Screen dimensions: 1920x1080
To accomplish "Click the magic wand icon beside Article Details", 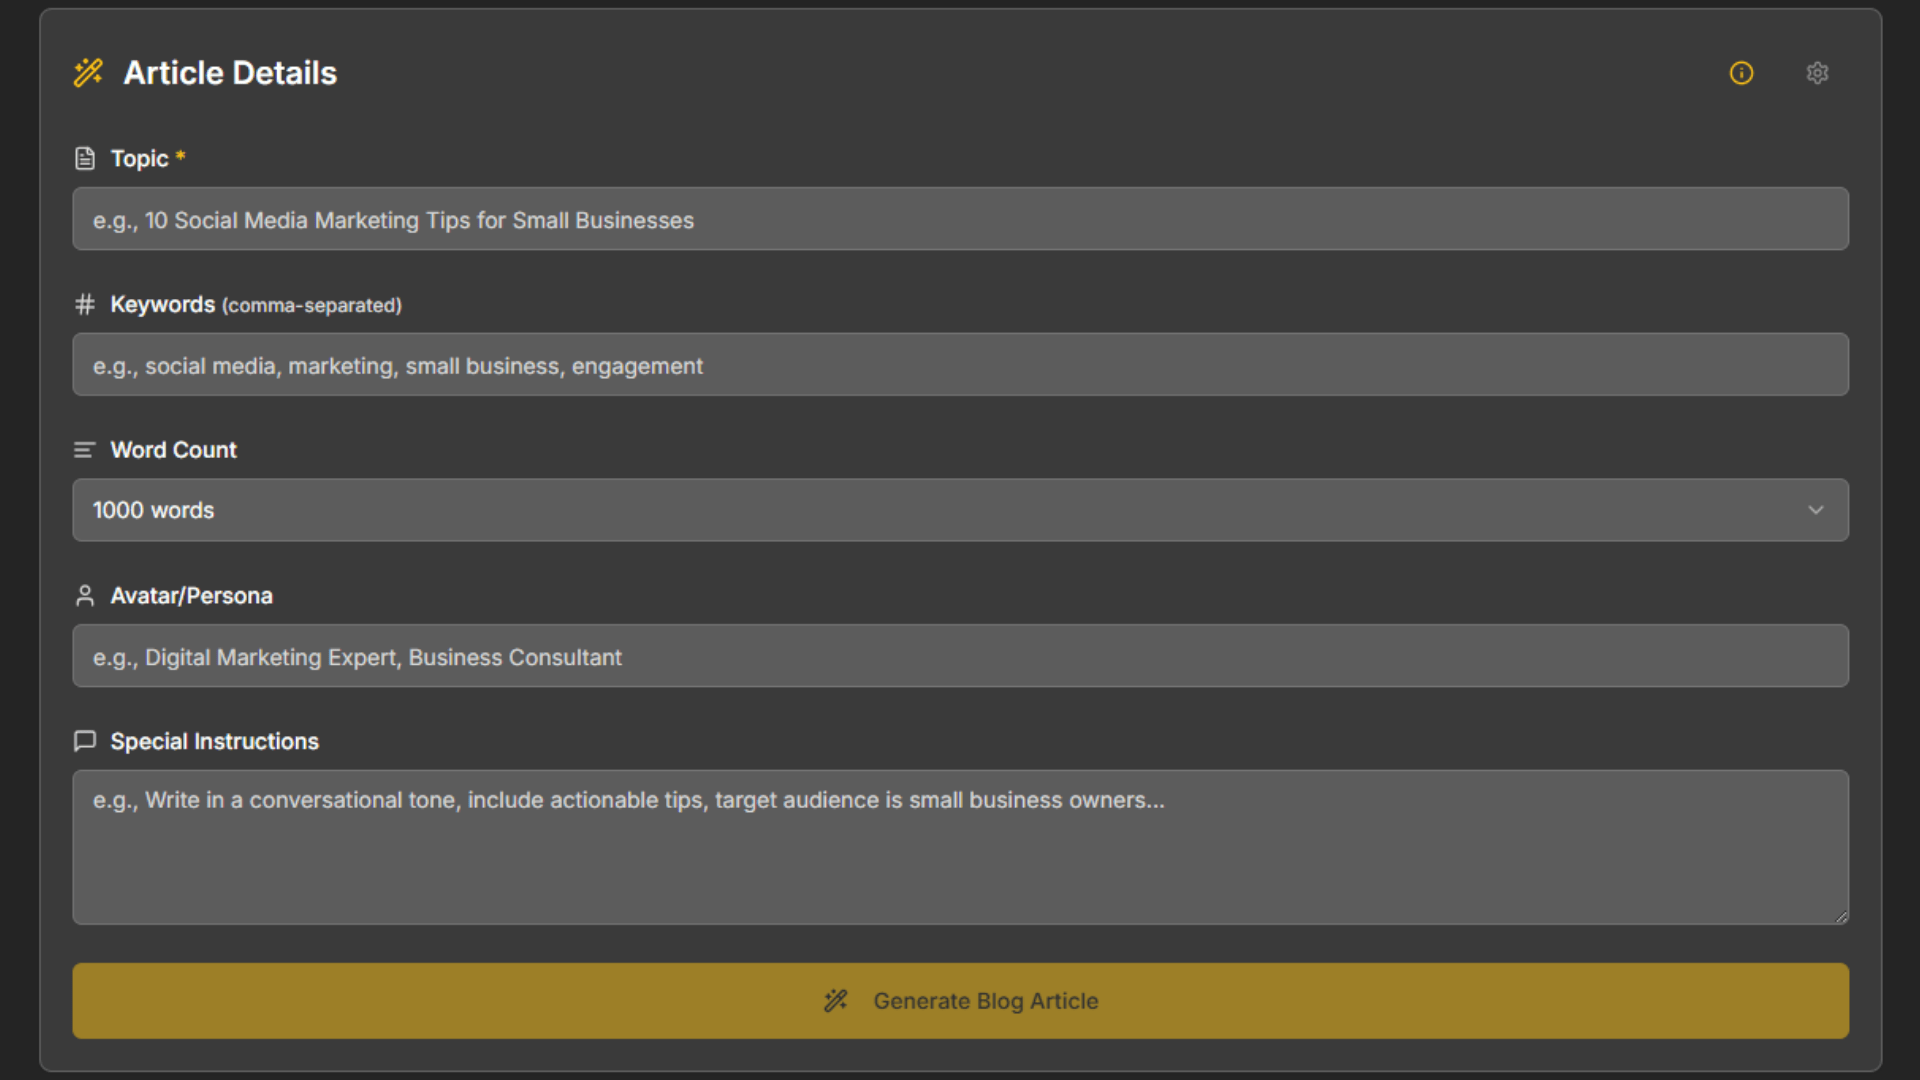I will [88, 73].
